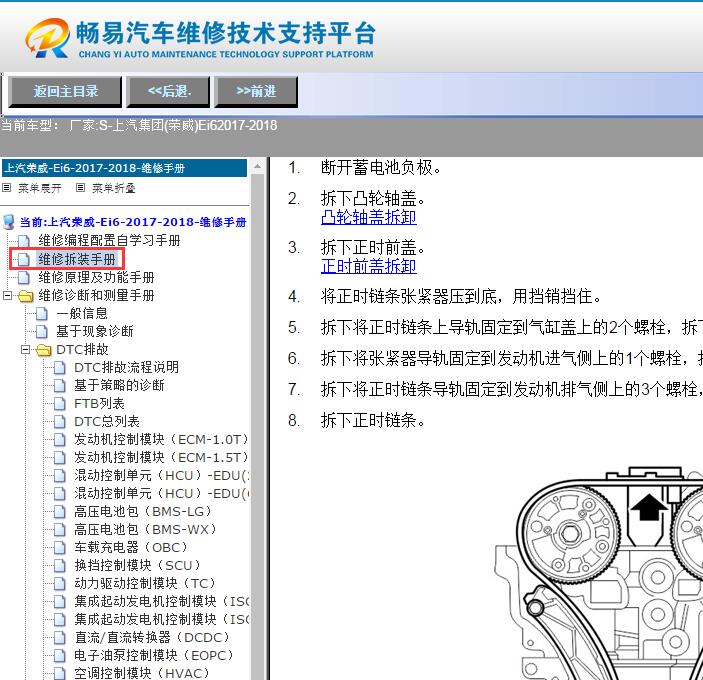Click page icon beside BMS-LG entry
This screenshot has height=680, width=703.
tap(59, 512)
